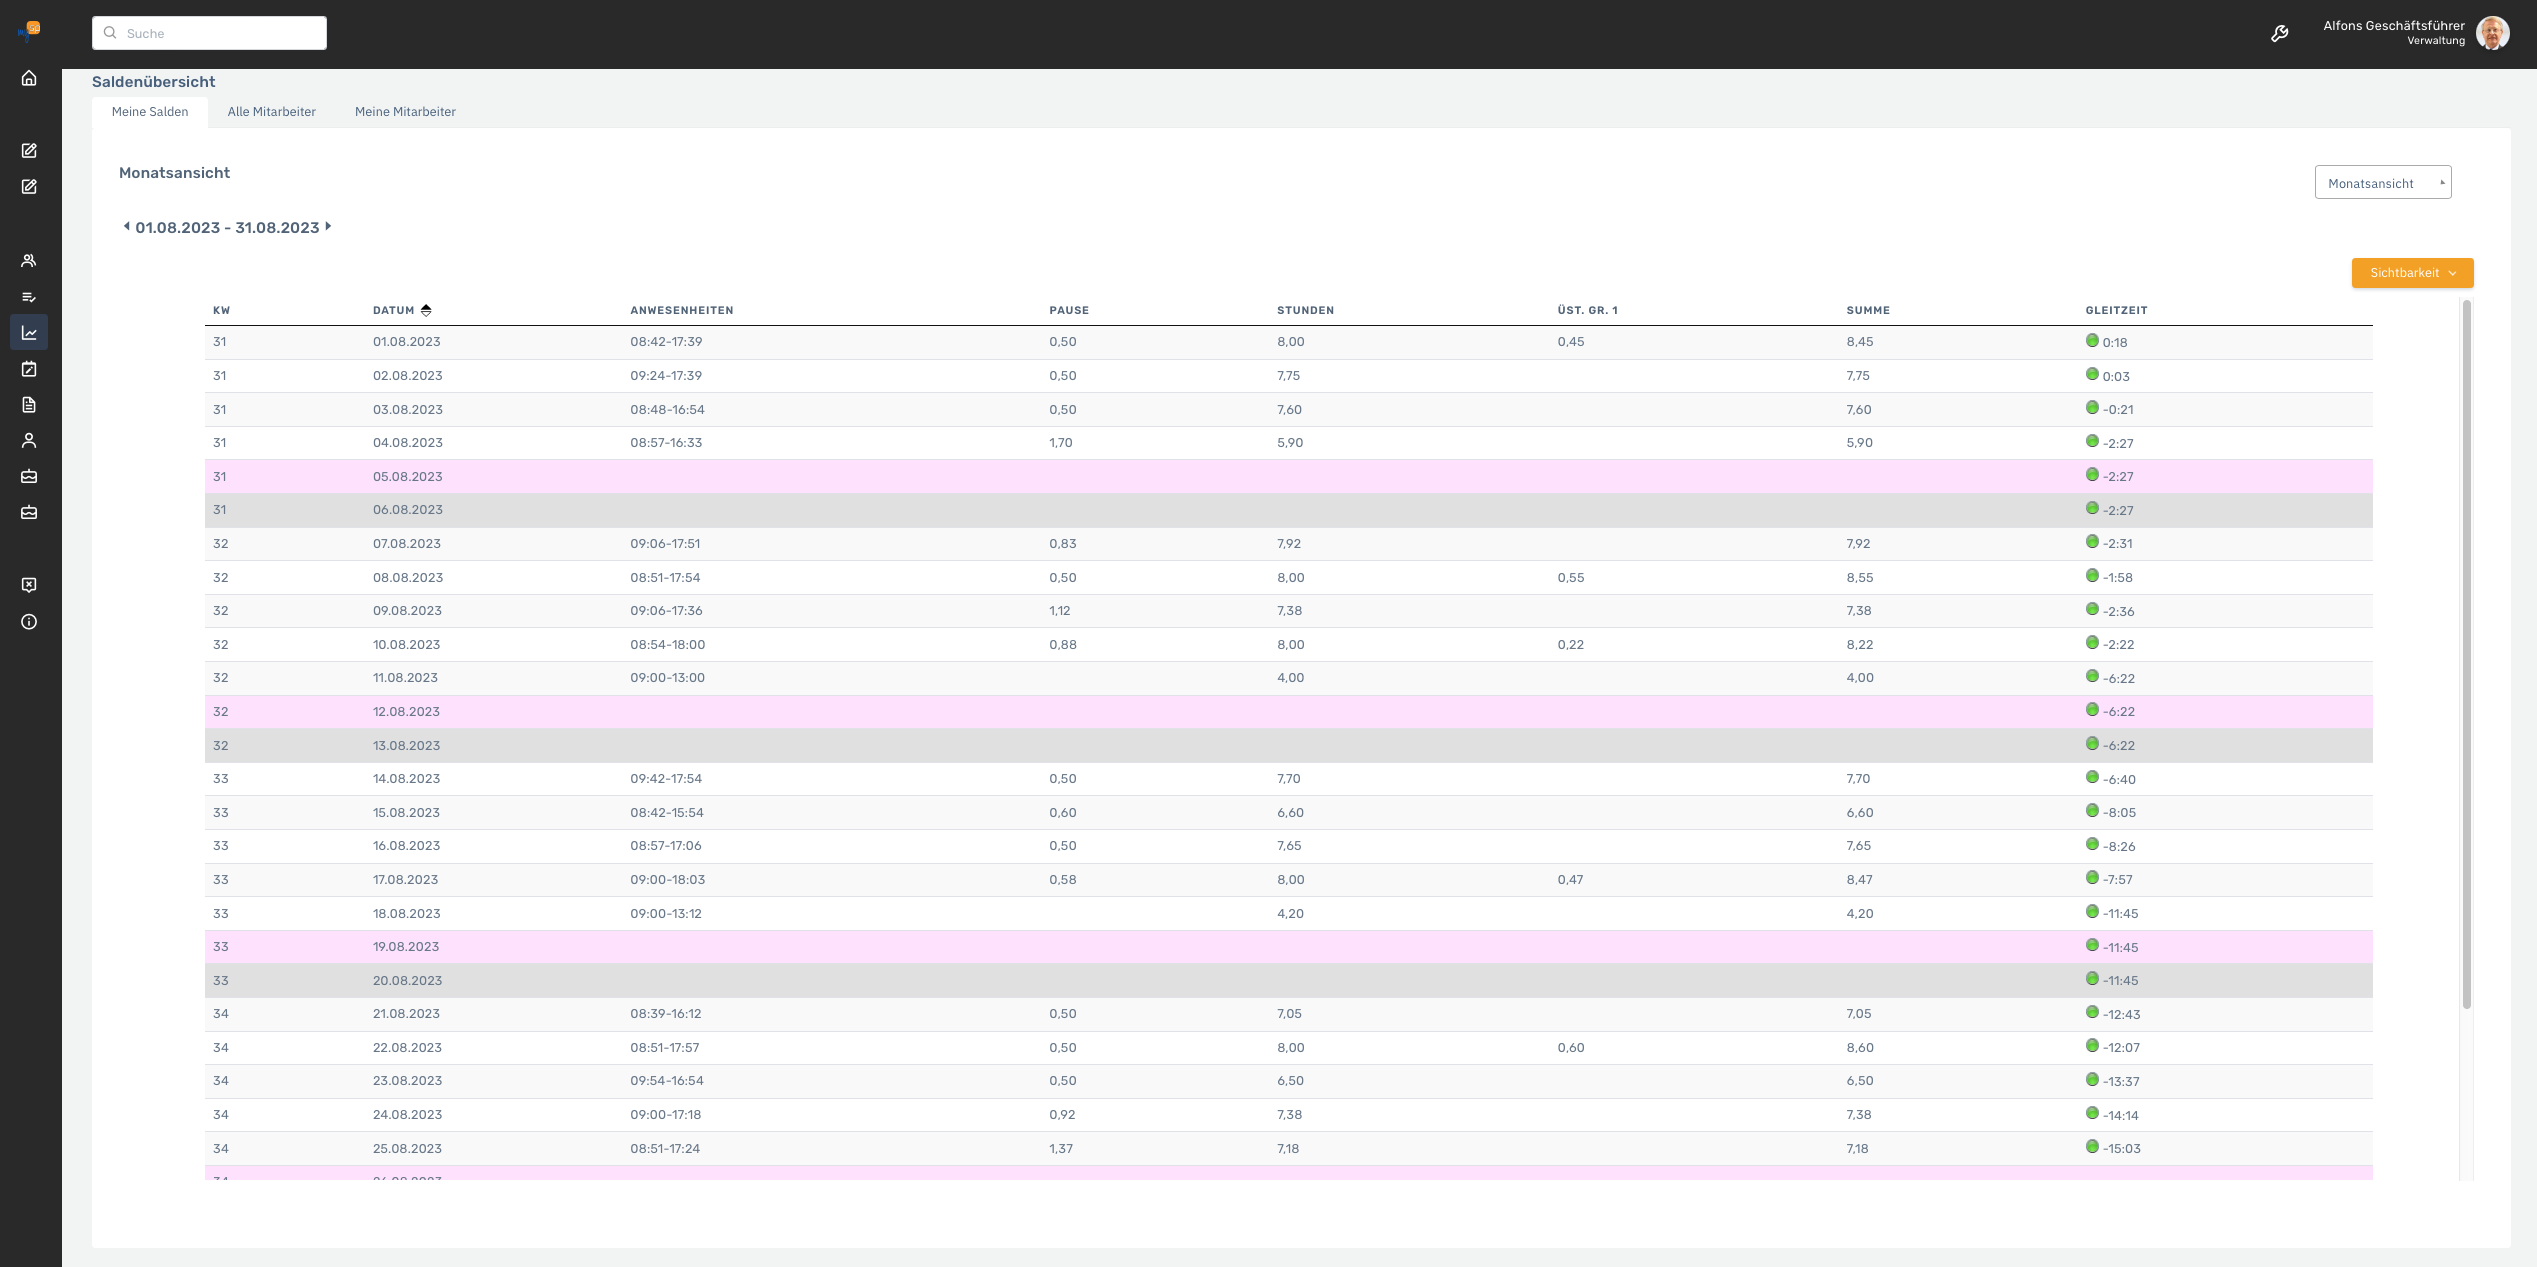Open the home icon in sidebar
Screen dimensions: 2537x1267
pos(29,78)
